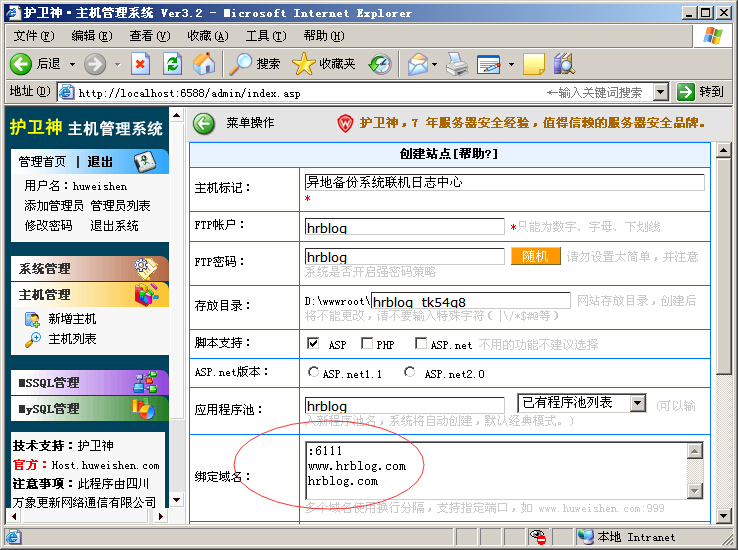The width and height of the screenshot is (738, 550).
Task: Click the 管理首页 link
Action: [x=42, y=162]
